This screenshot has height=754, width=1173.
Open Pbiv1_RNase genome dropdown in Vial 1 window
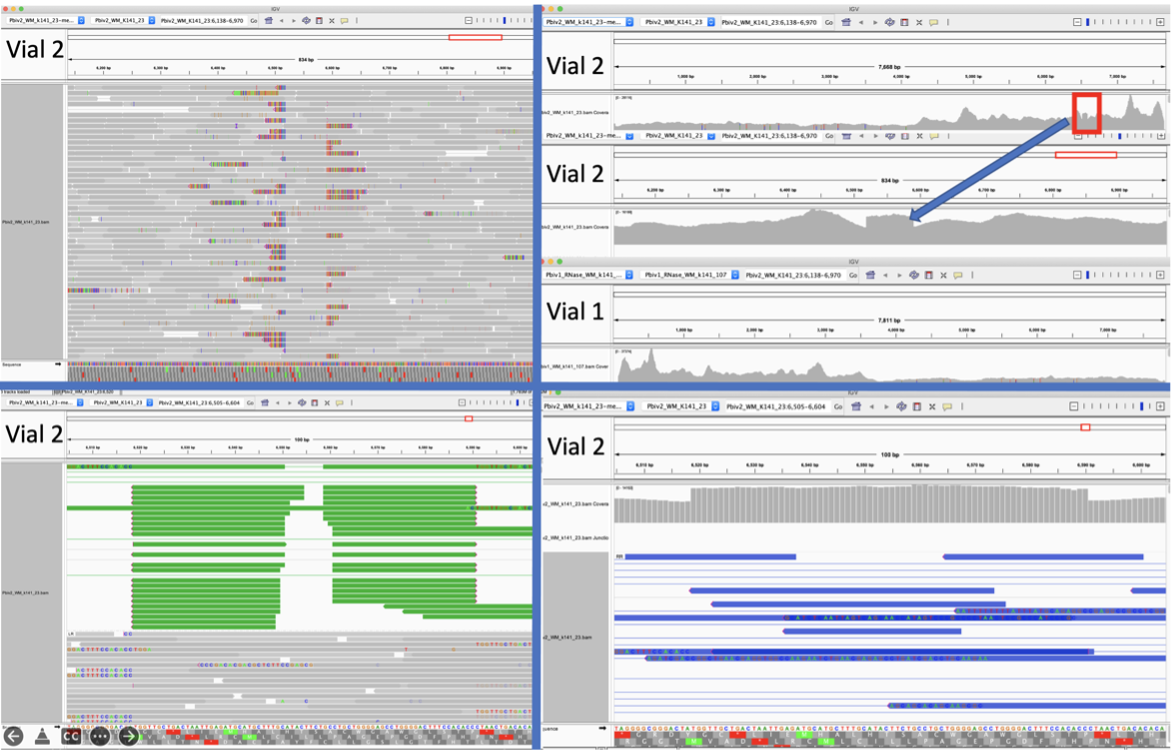tap(589, 275)
